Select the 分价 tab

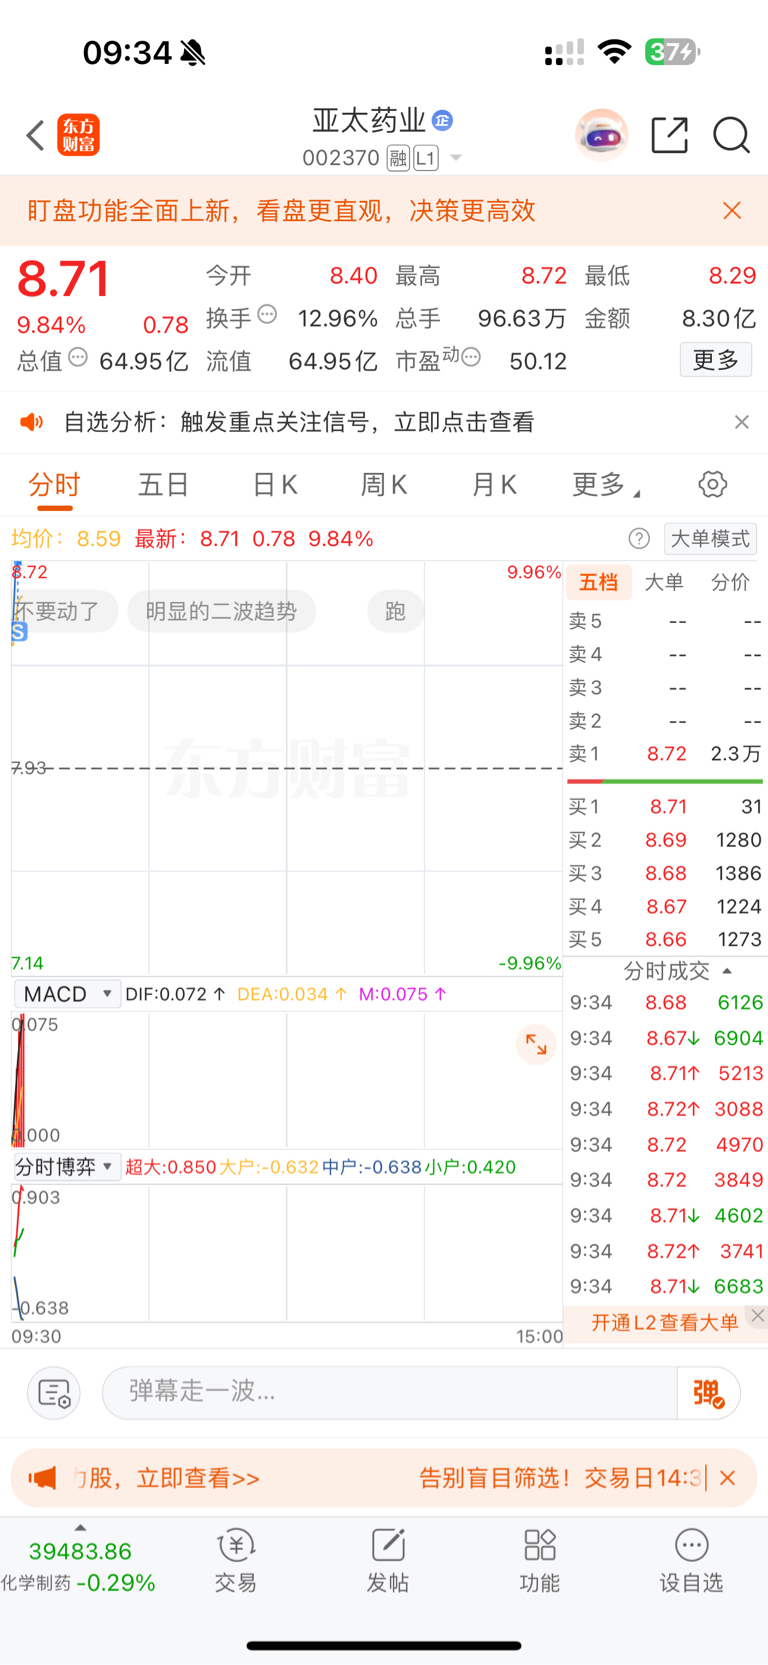point(730,582)
